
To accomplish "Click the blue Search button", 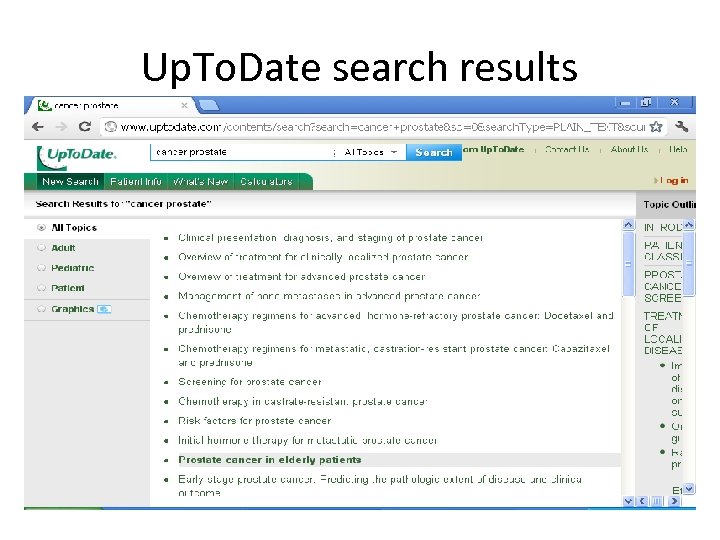I will click(433, 152).
